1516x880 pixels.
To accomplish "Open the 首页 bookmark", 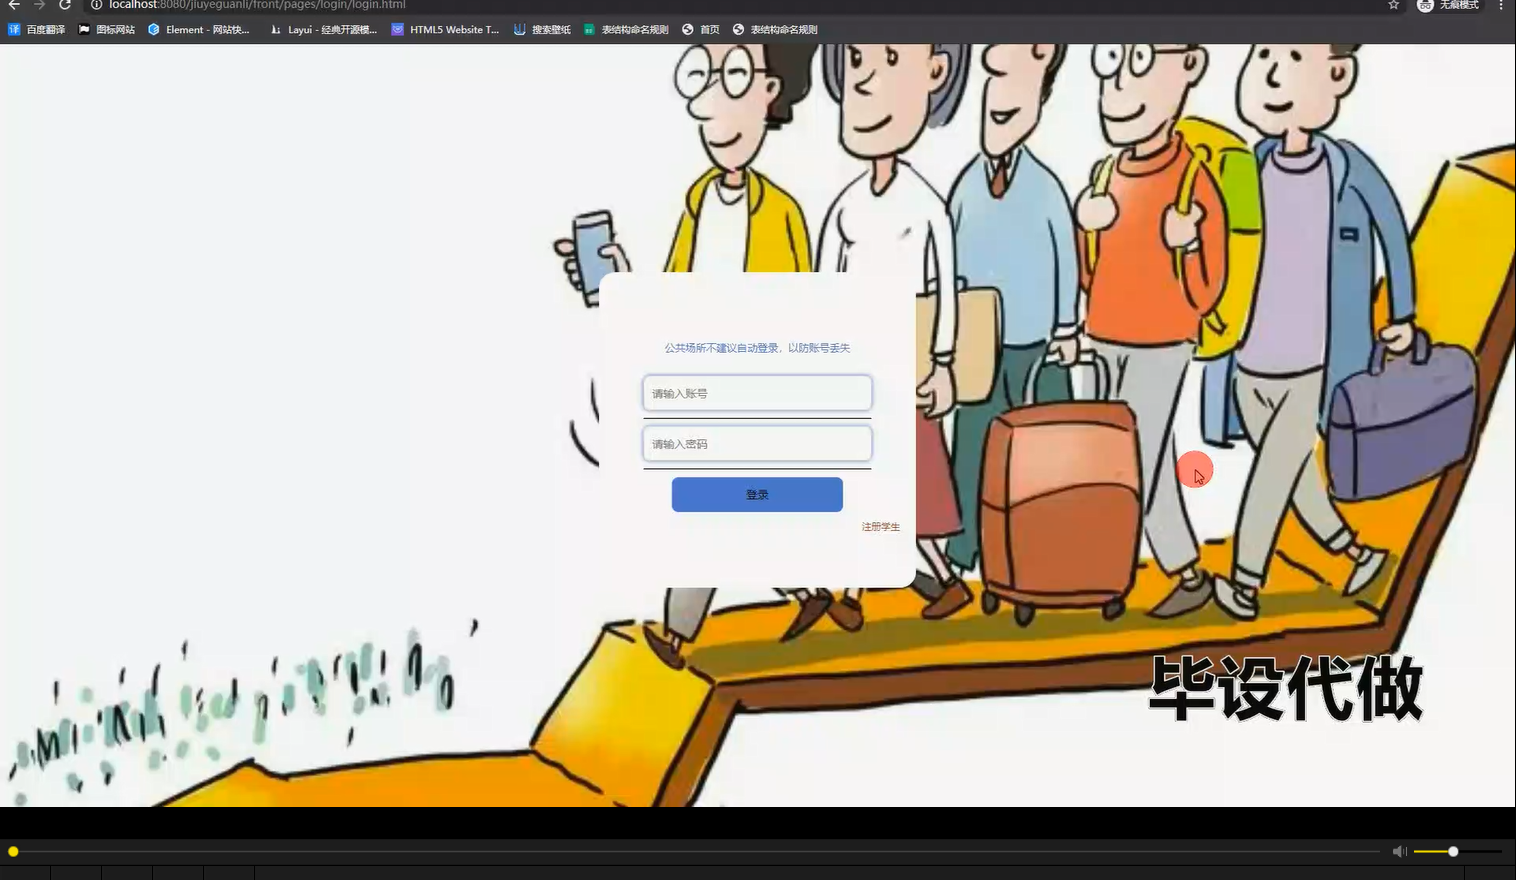I will coord(701,30).
